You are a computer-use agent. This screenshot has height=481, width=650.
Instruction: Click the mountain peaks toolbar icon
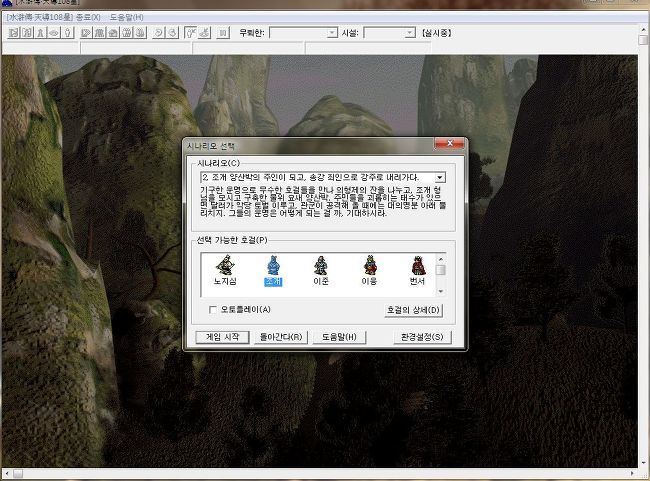click(x=99, y=33)
